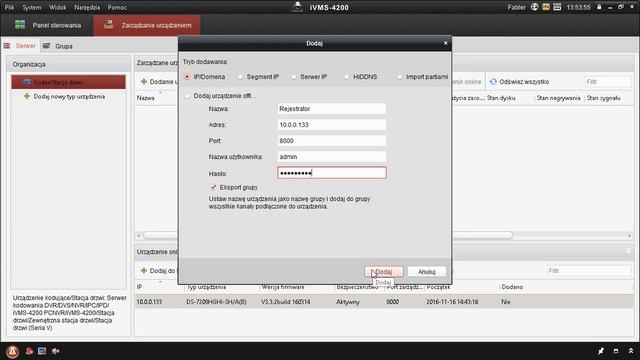This screenshot has height=360, width=640.
Task: Open the Plik menu
Action: click(9, 7)
